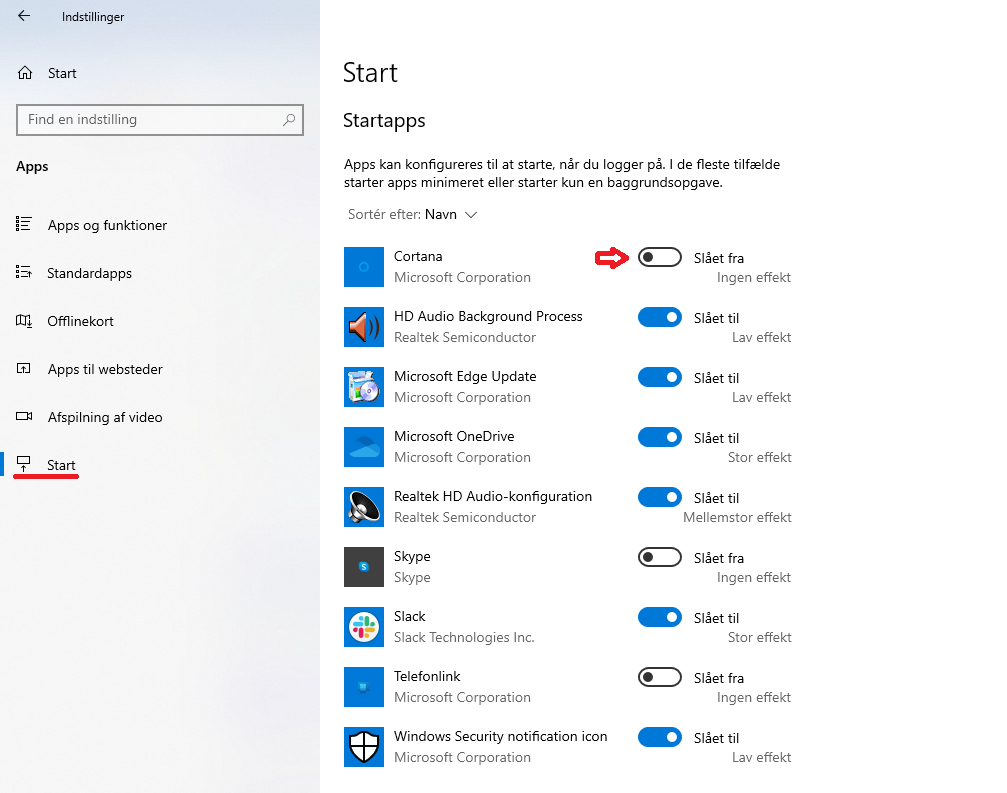The image size is (1007, 793).
Task: Click the HD Audio Background Process name
Action: pos(488,316)
